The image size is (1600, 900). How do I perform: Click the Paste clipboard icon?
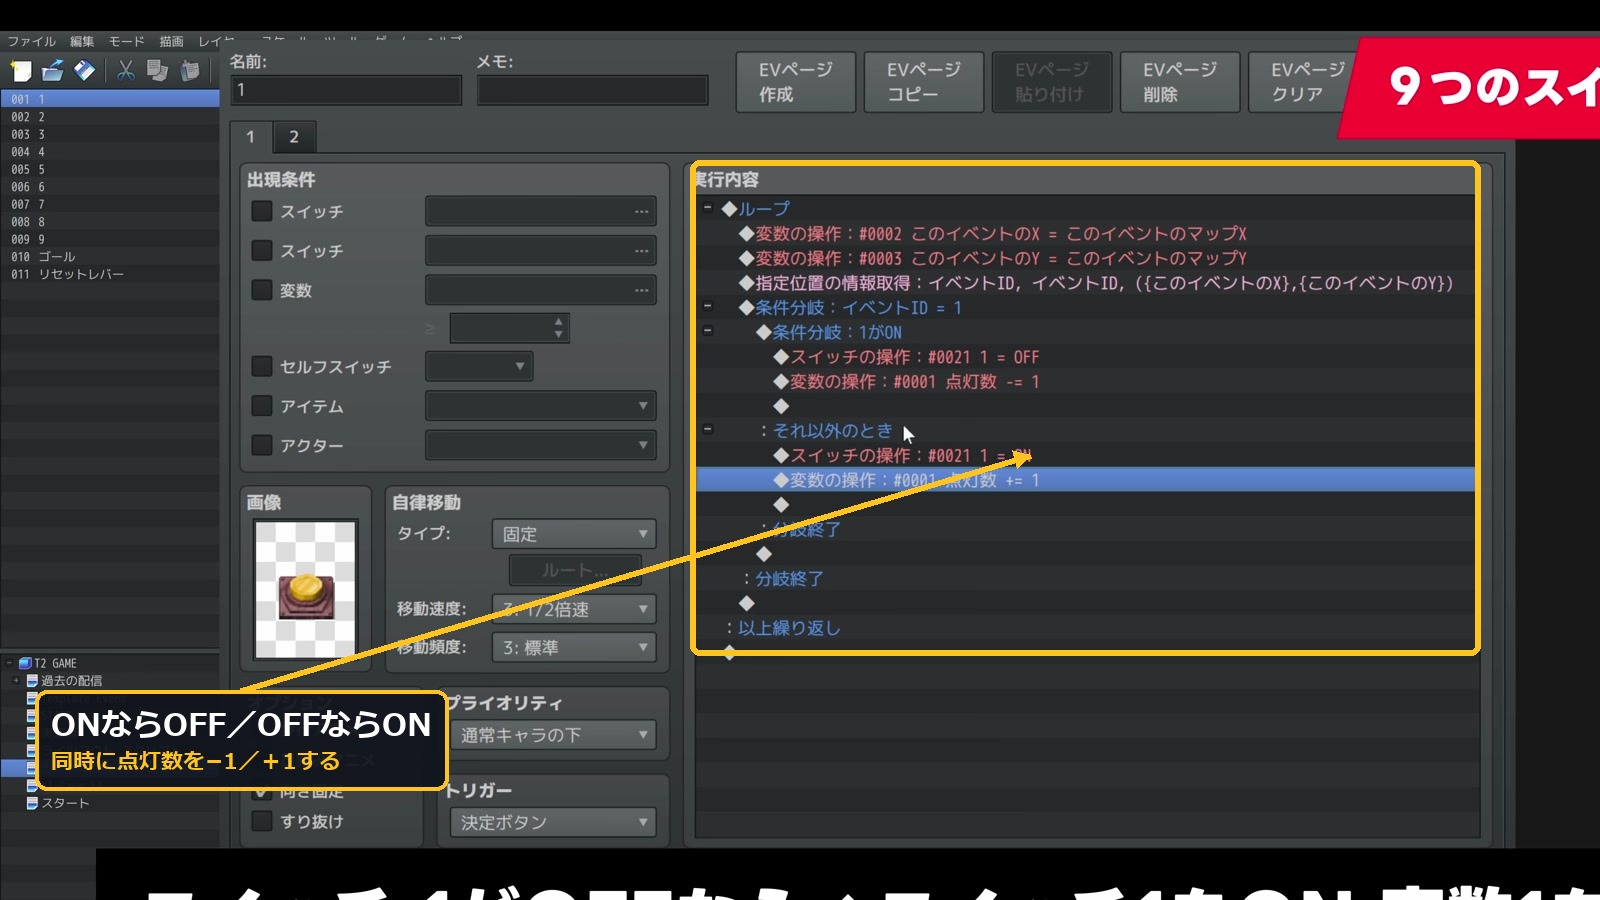(x=190, y=70)
